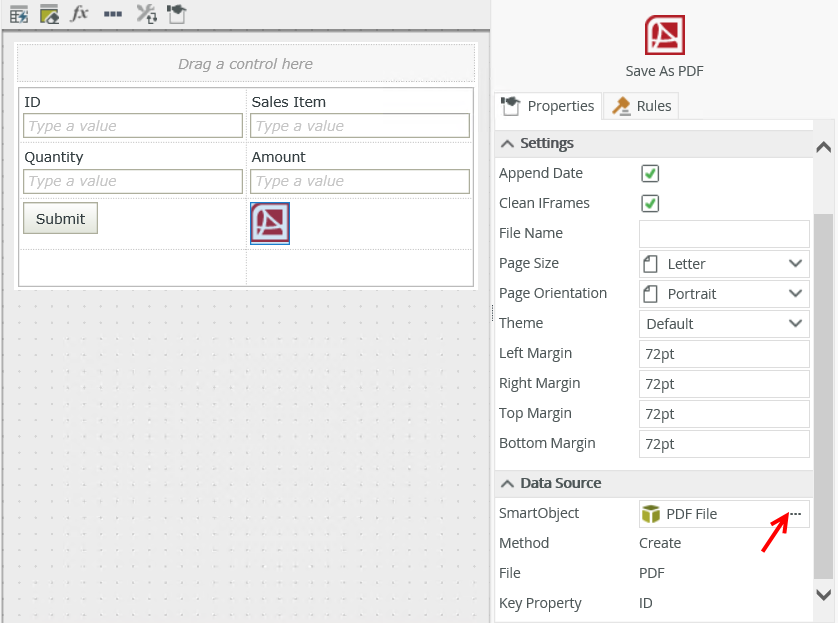Click the properties panel scrollbar thumb
This screenshot has height=623, width=838.
(824, 395)
